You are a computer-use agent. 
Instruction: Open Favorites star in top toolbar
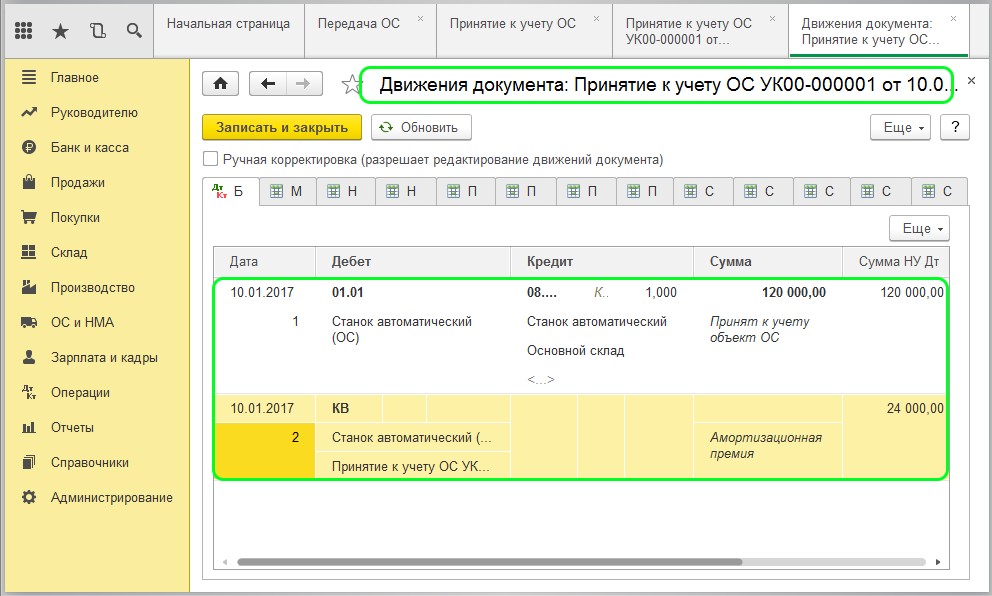click(60, 31)
